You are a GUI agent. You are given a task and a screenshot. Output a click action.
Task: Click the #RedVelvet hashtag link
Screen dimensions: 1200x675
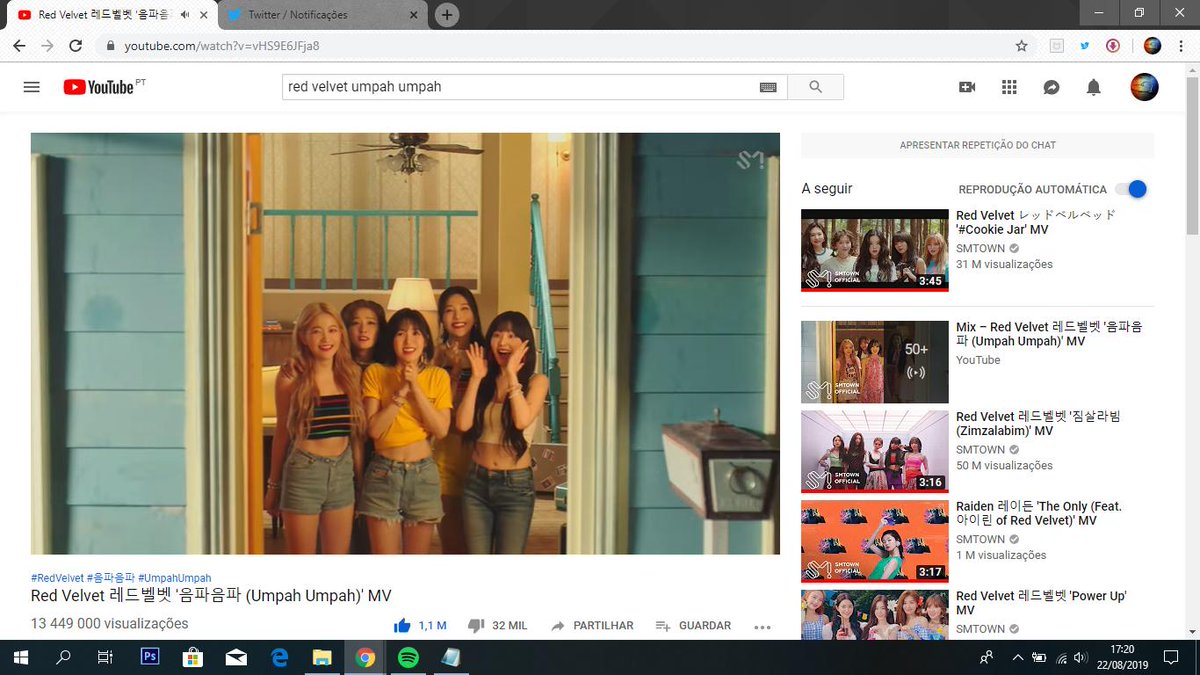click(x=57, y=578)
